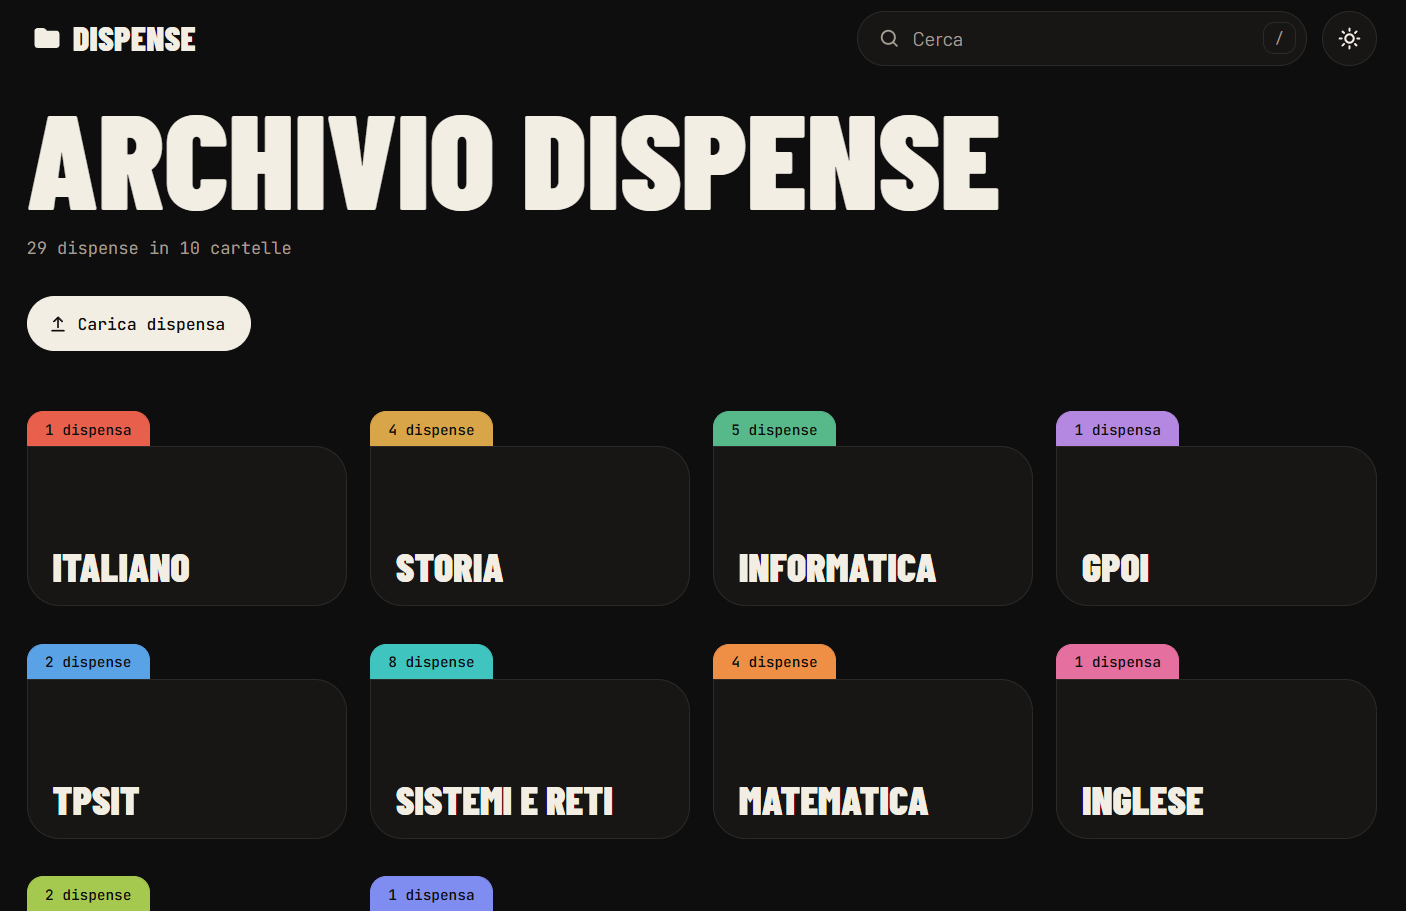The width and height of the screenshot is (1406, 911).
Task: Click the lime '2 dispense' tab in bottom row
Action: point(88,894)
